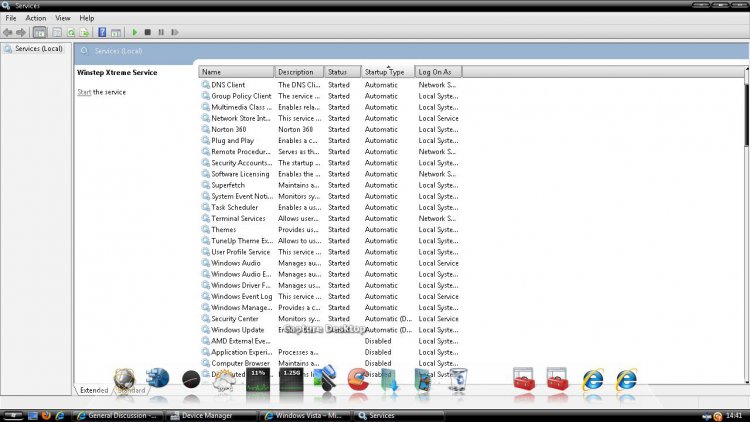Select the Windows Update service row
750x422 pixels.
[x=330, y=330]
